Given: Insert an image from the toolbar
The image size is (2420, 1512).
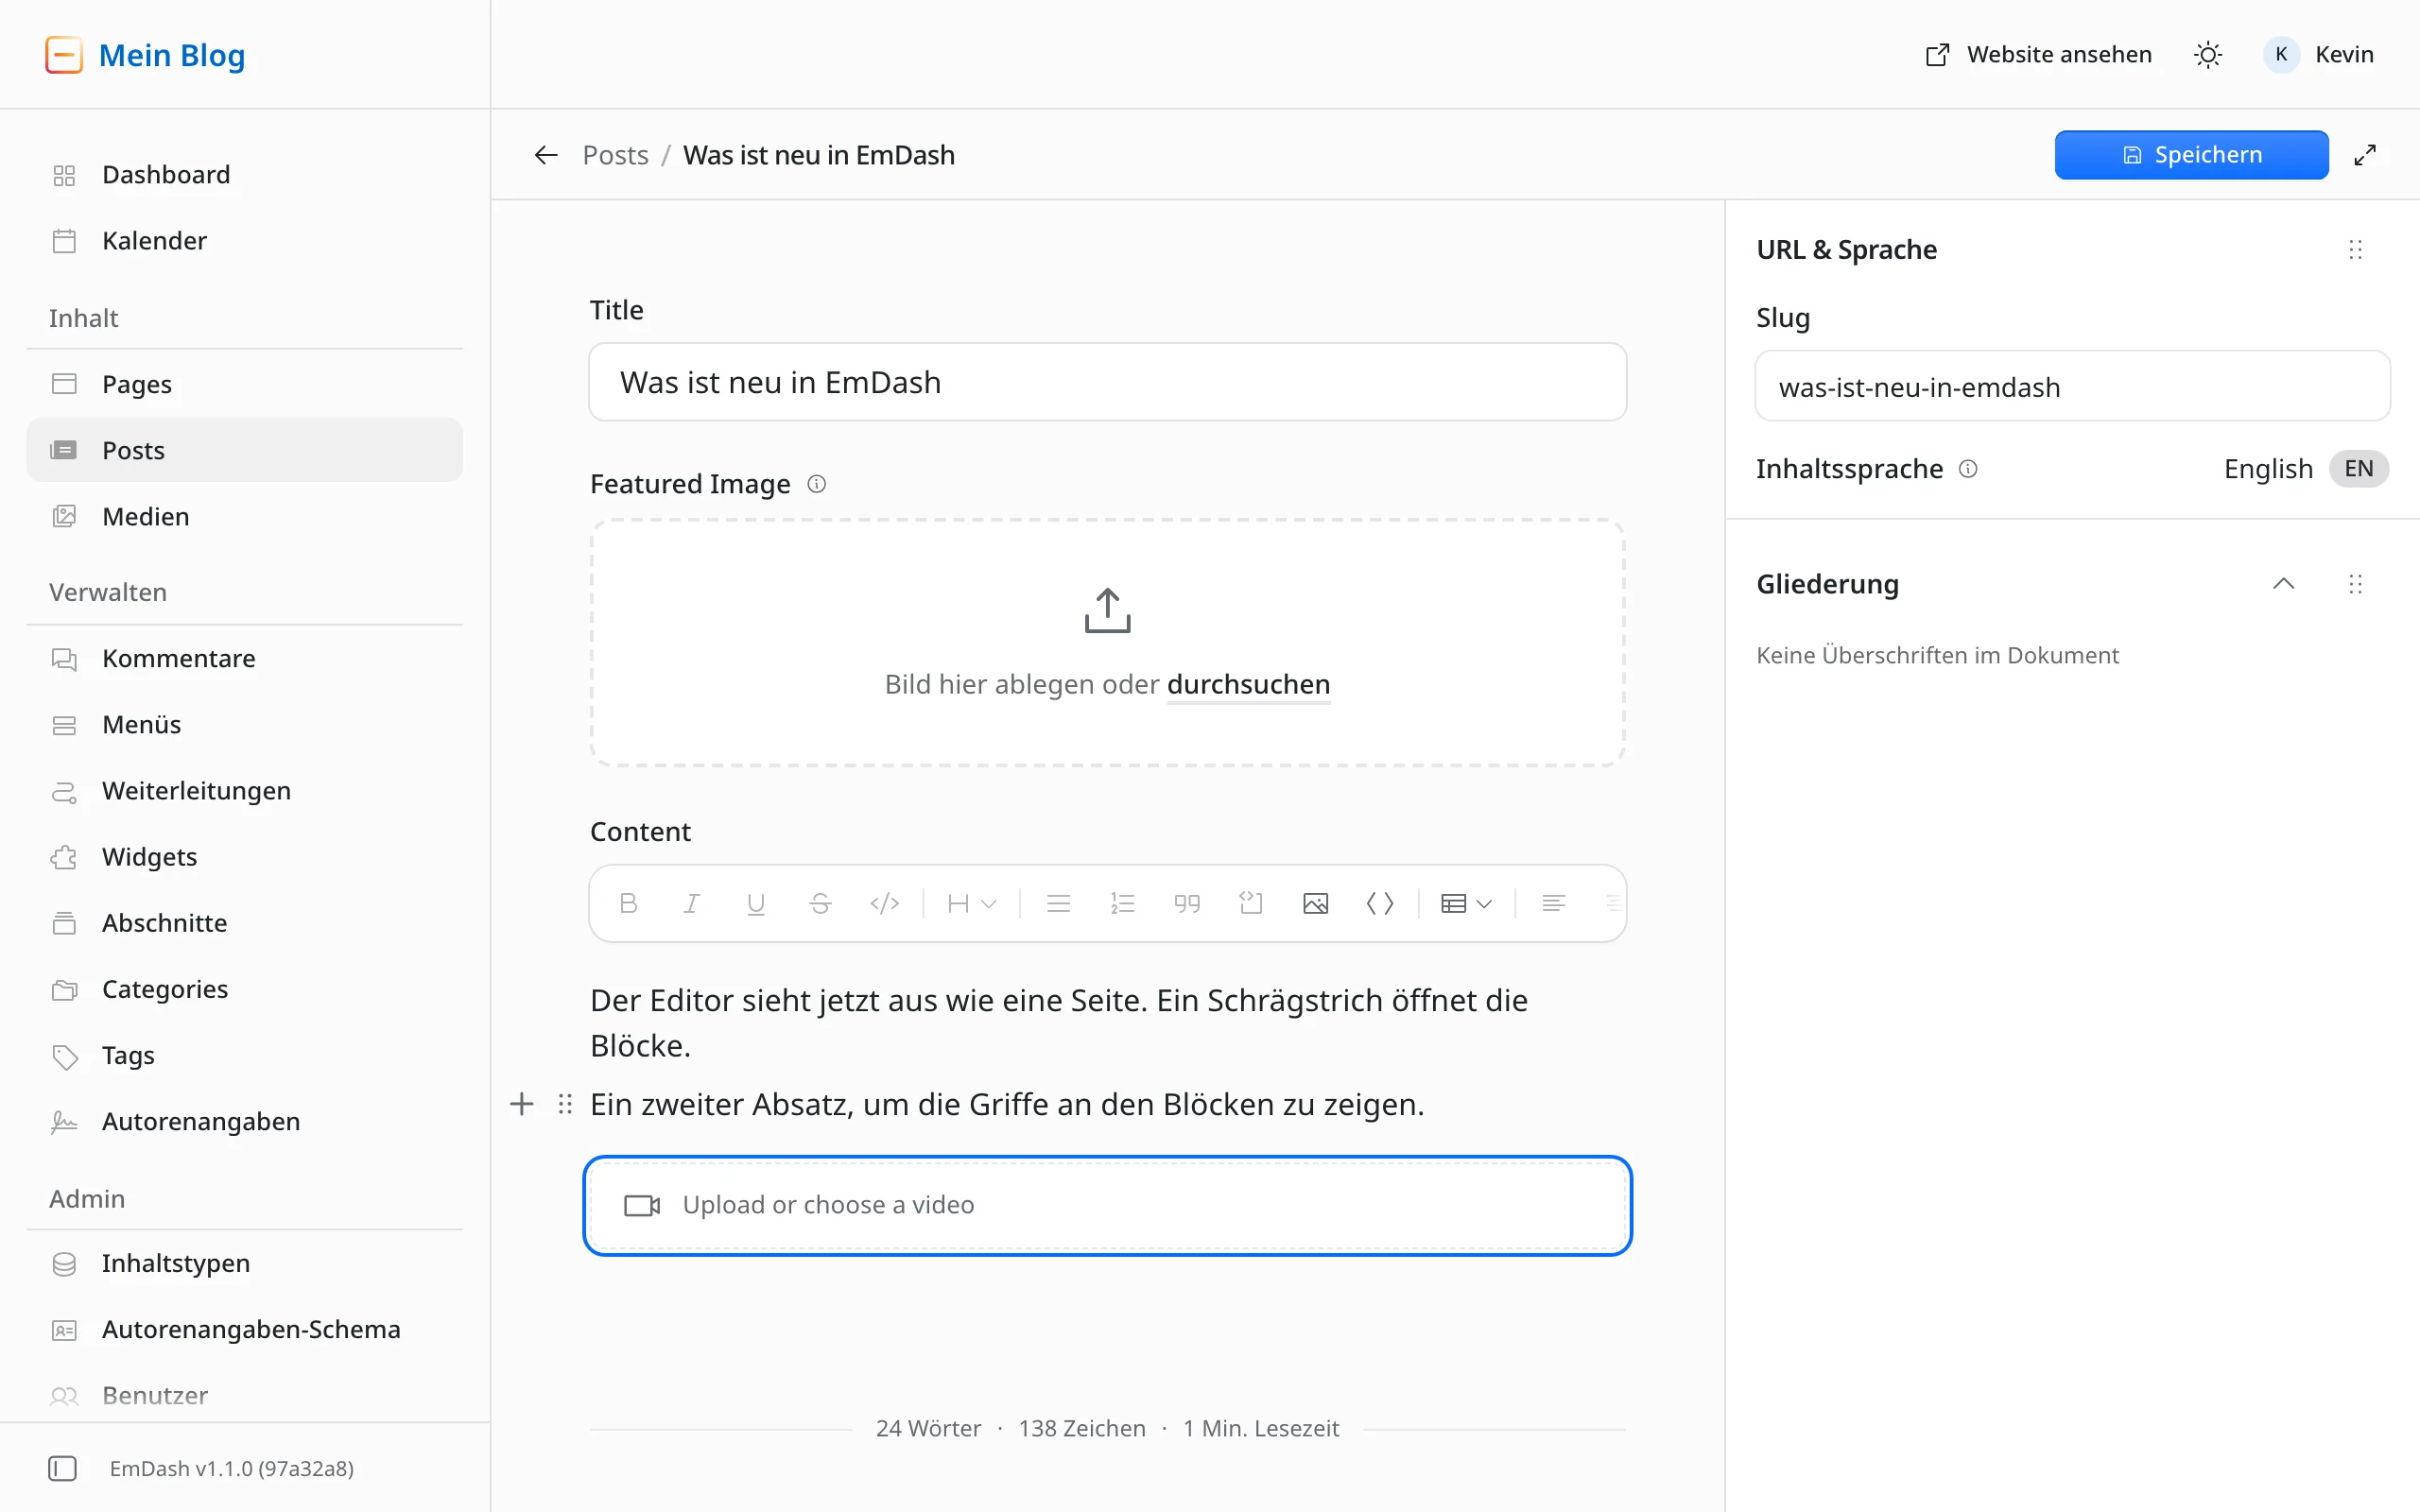Looking at the screenshot, I should (x=1315, y=904).
